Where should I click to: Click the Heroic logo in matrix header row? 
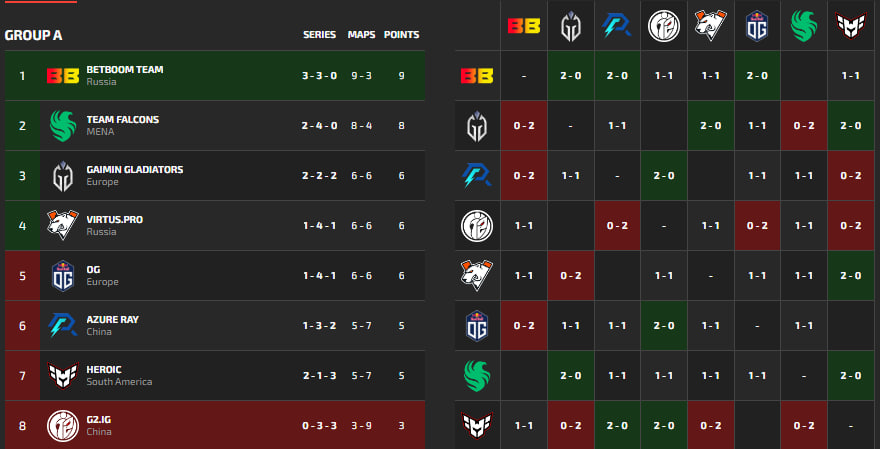pos(852,26)
